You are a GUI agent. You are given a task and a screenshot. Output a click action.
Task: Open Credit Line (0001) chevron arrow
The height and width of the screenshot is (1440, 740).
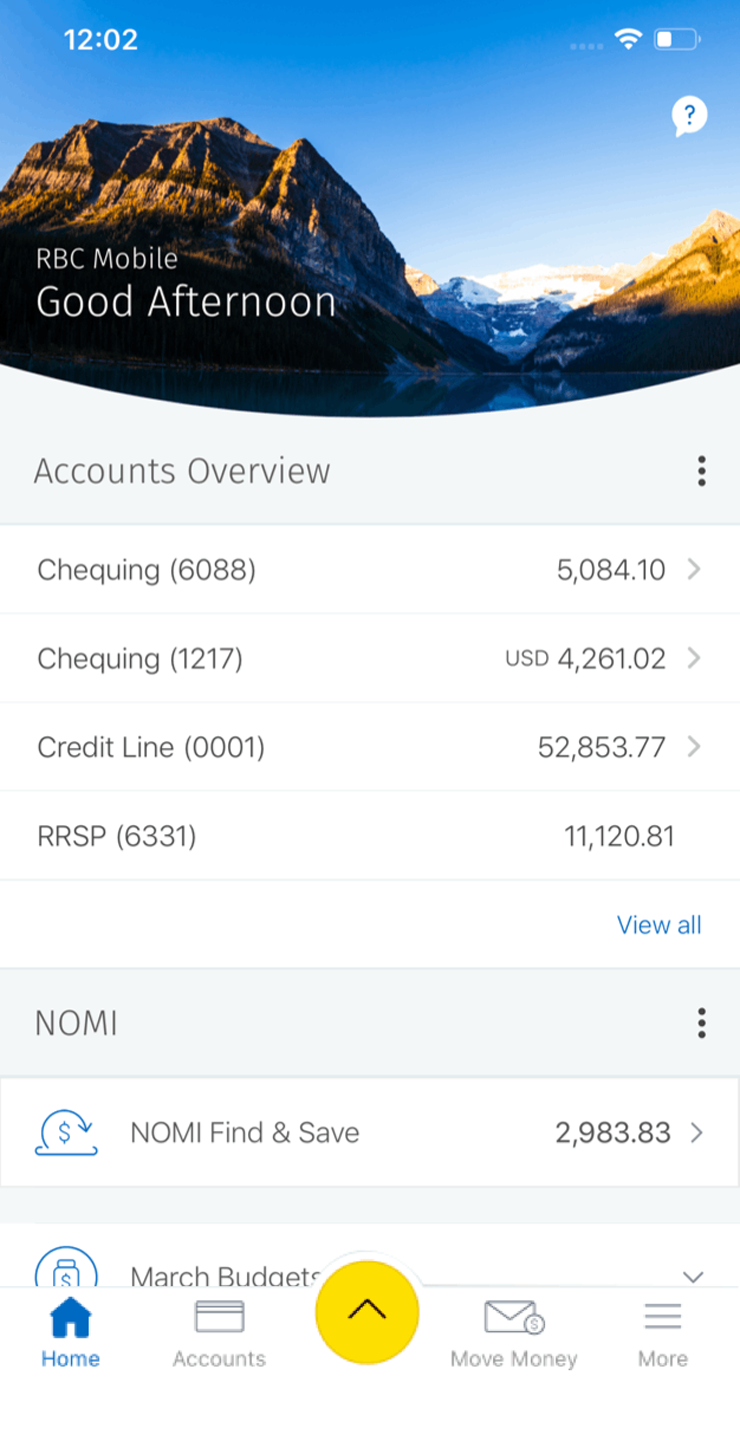[x=694, y=747]
